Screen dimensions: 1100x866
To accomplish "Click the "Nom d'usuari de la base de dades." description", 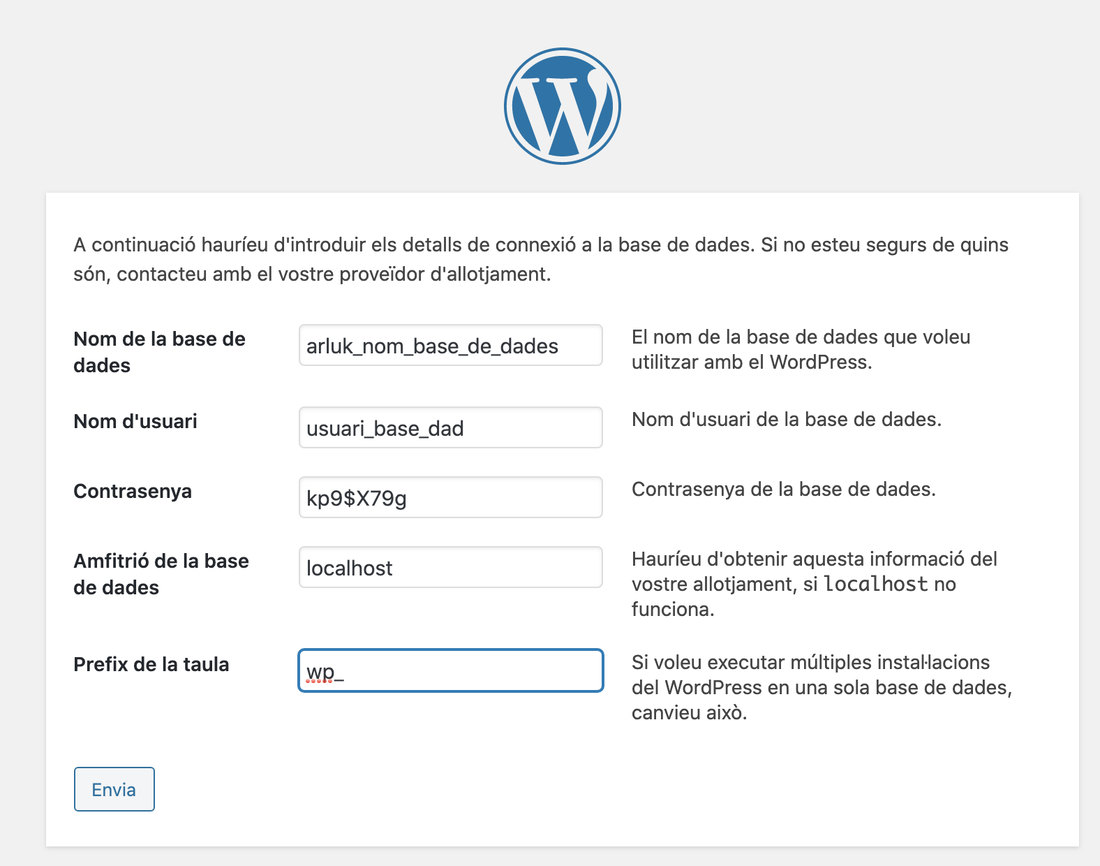I will 786,420.
